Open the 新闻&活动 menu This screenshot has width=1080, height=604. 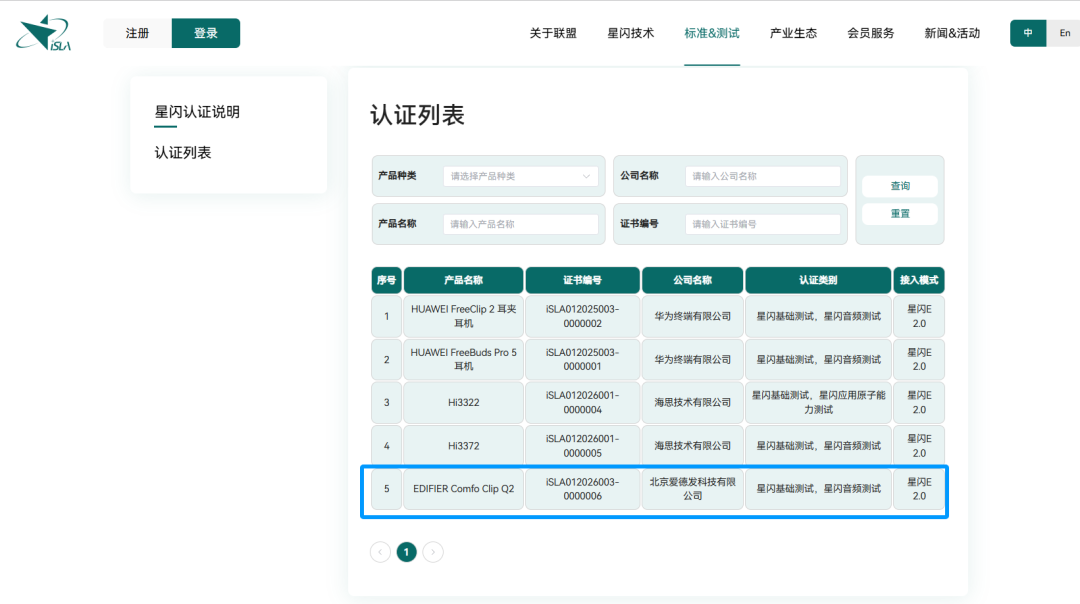[952, 33]
